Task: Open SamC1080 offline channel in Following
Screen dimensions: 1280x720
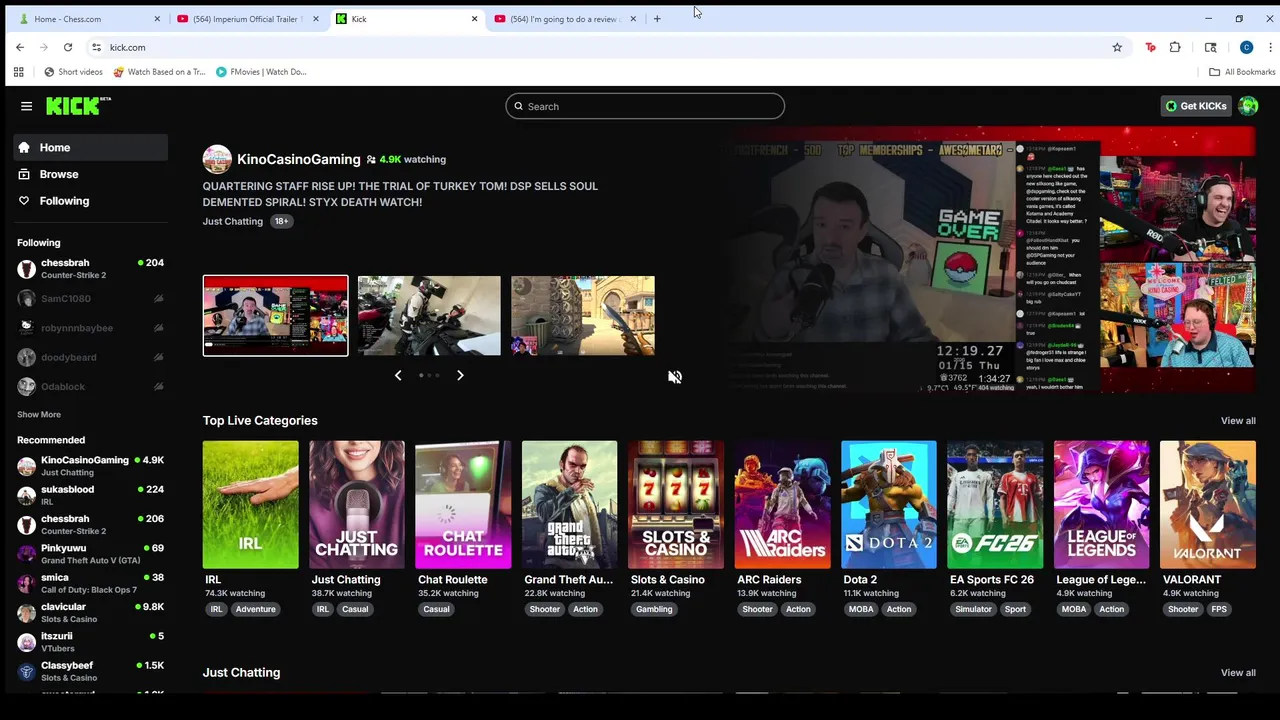Action: [91, 299]
